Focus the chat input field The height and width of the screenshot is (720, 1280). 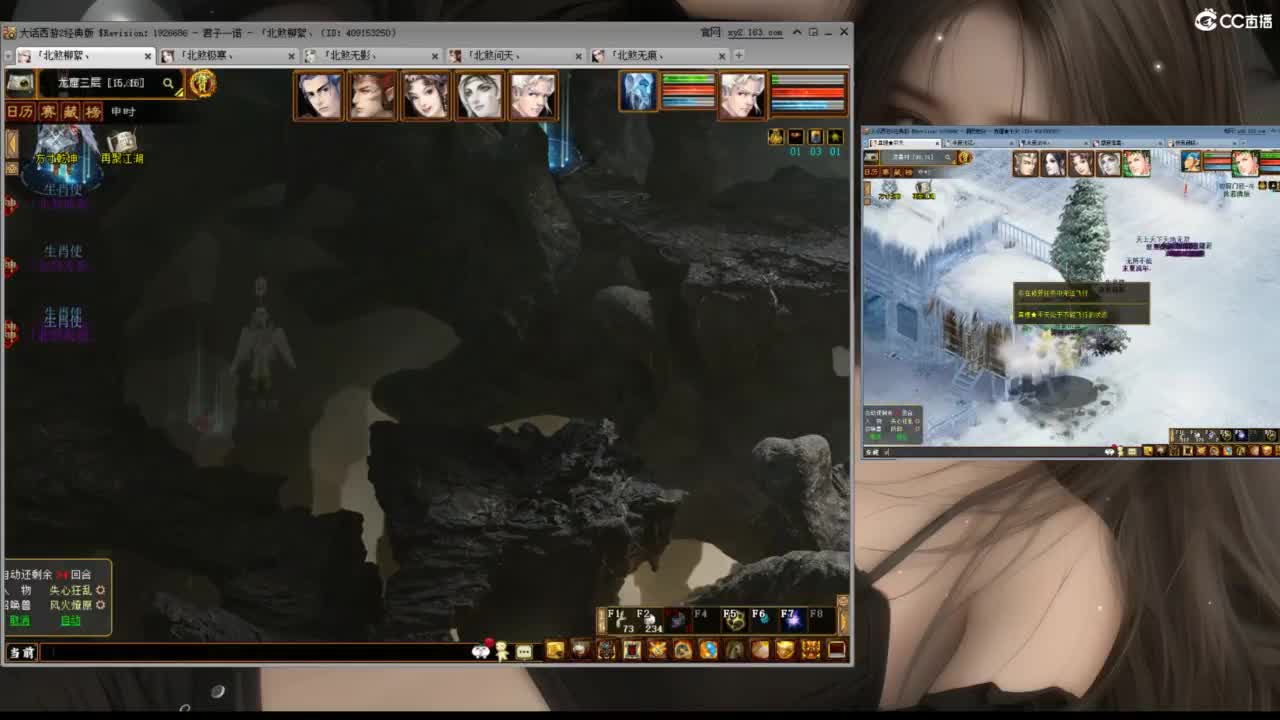click(x=255, y=652)
